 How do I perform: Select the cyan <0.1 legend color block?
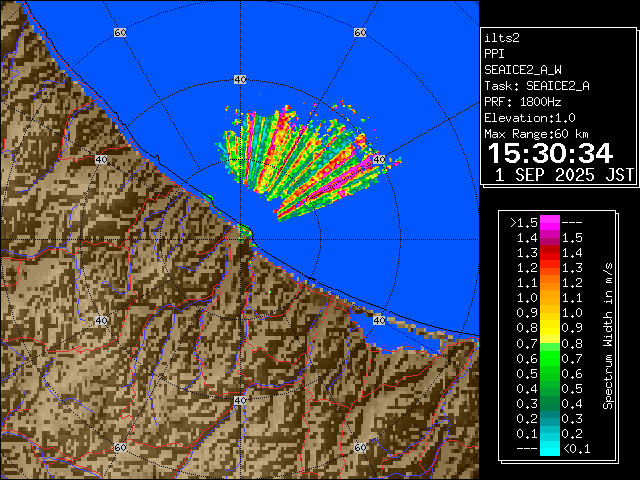coord(549,449)
